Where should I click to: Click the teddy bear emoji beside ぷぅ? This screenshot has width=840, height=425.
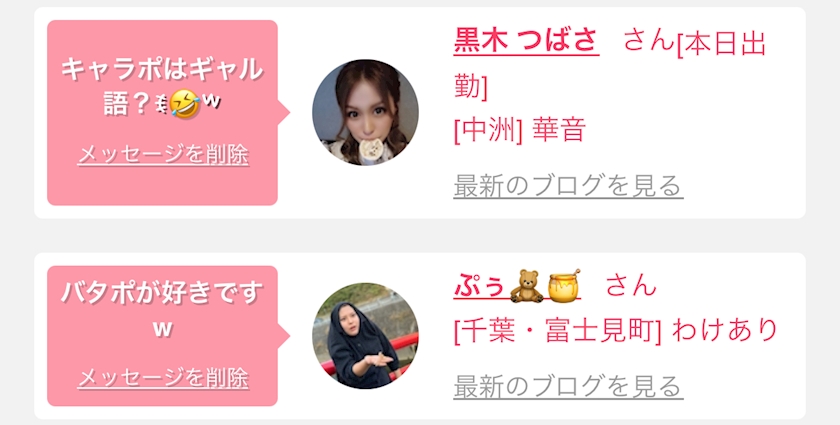point(526,285)
